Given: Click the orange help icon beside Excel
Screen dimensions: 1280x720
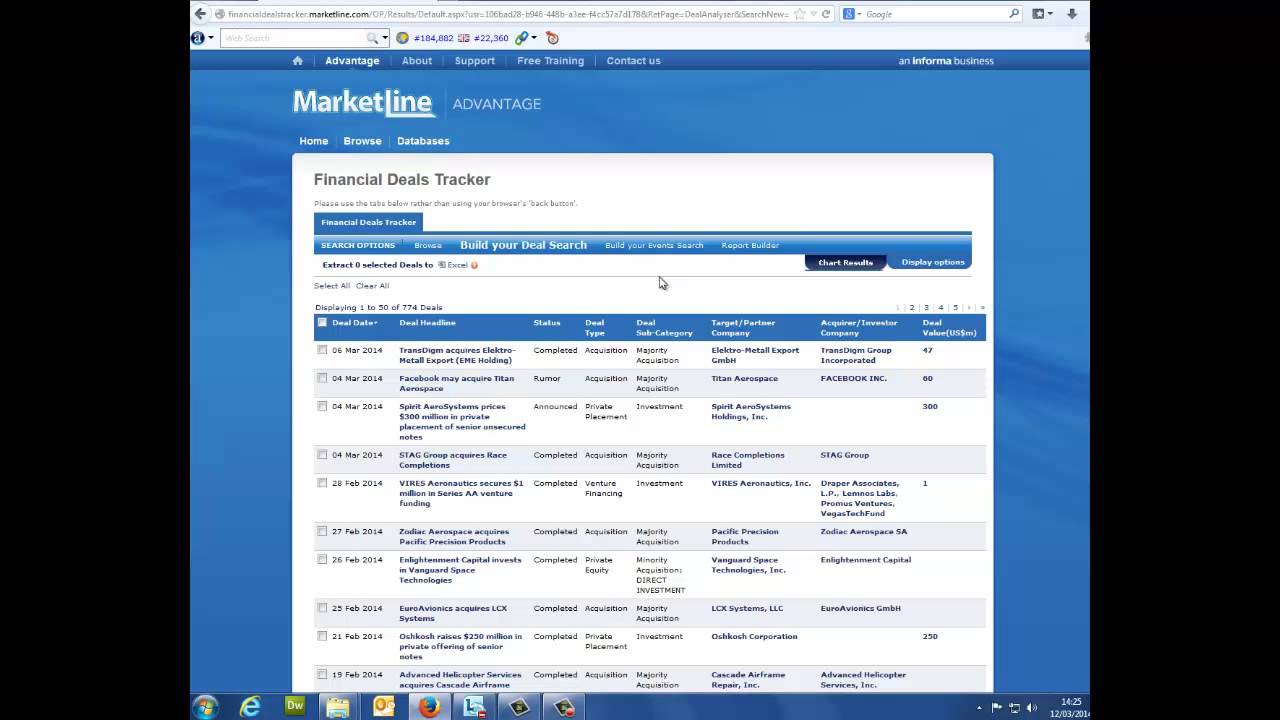Looking at the screenshot, I should click(474, 265).
